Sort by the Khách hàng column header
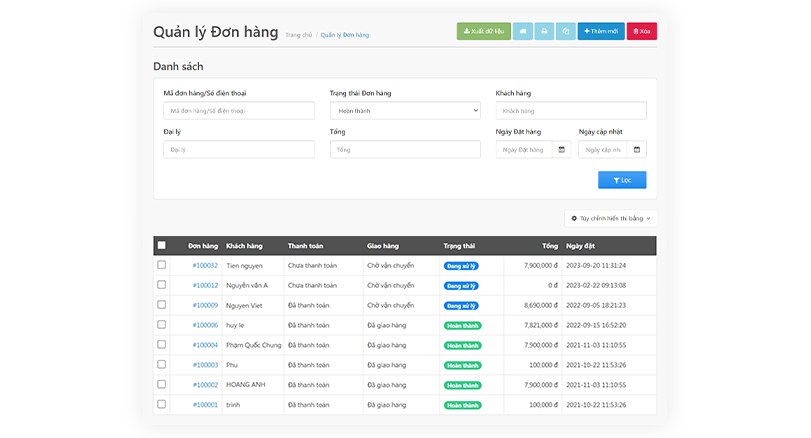This screenshot has width=811, height=438. [x=244, y=246]
